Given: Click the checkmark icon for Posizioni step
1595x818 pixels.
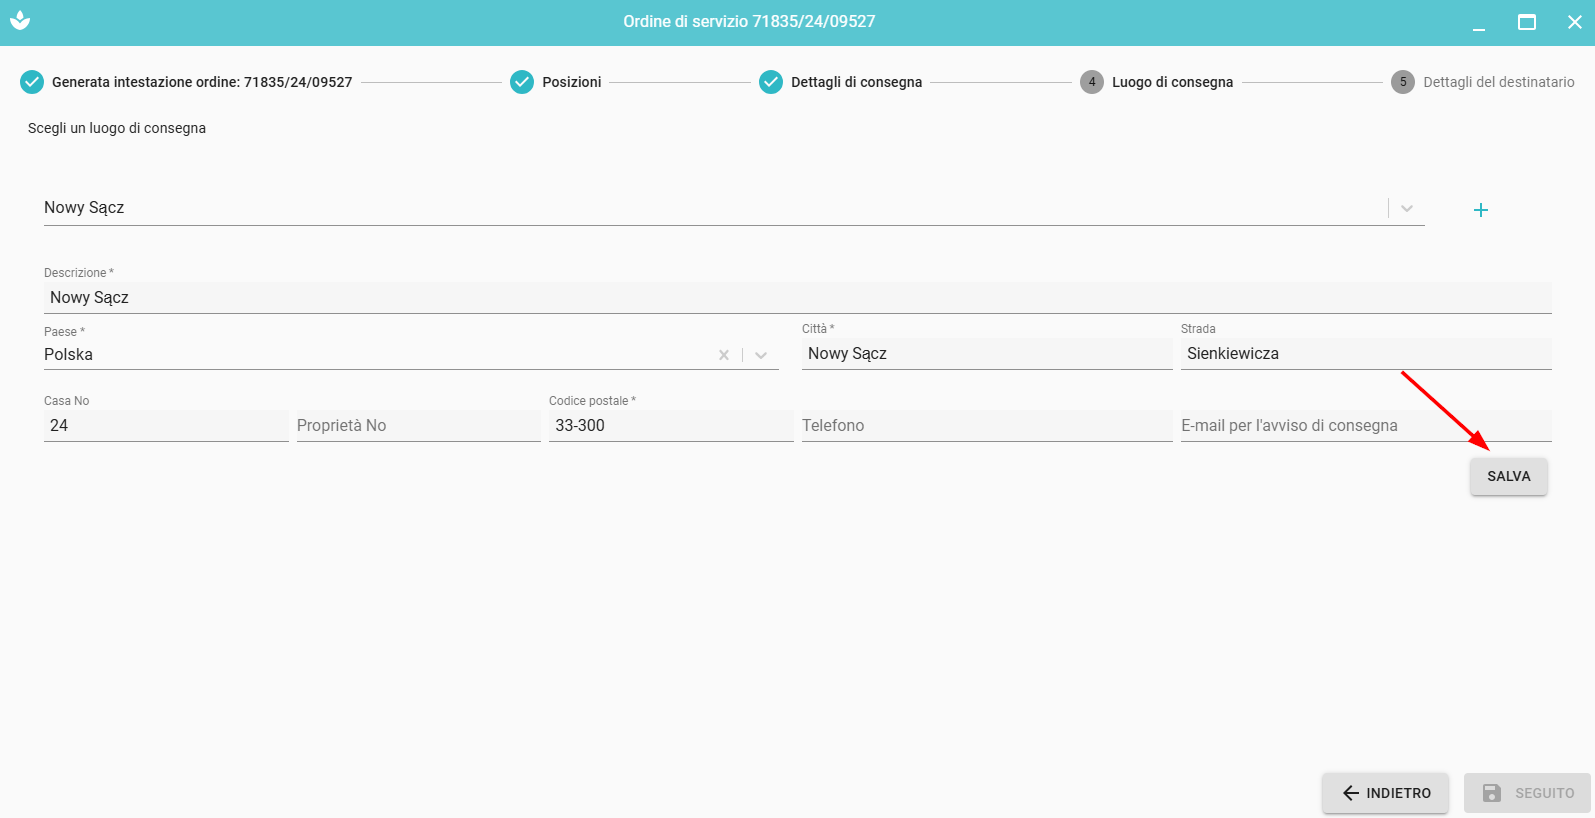Looking at the screenshot, I should coord(522,82).
